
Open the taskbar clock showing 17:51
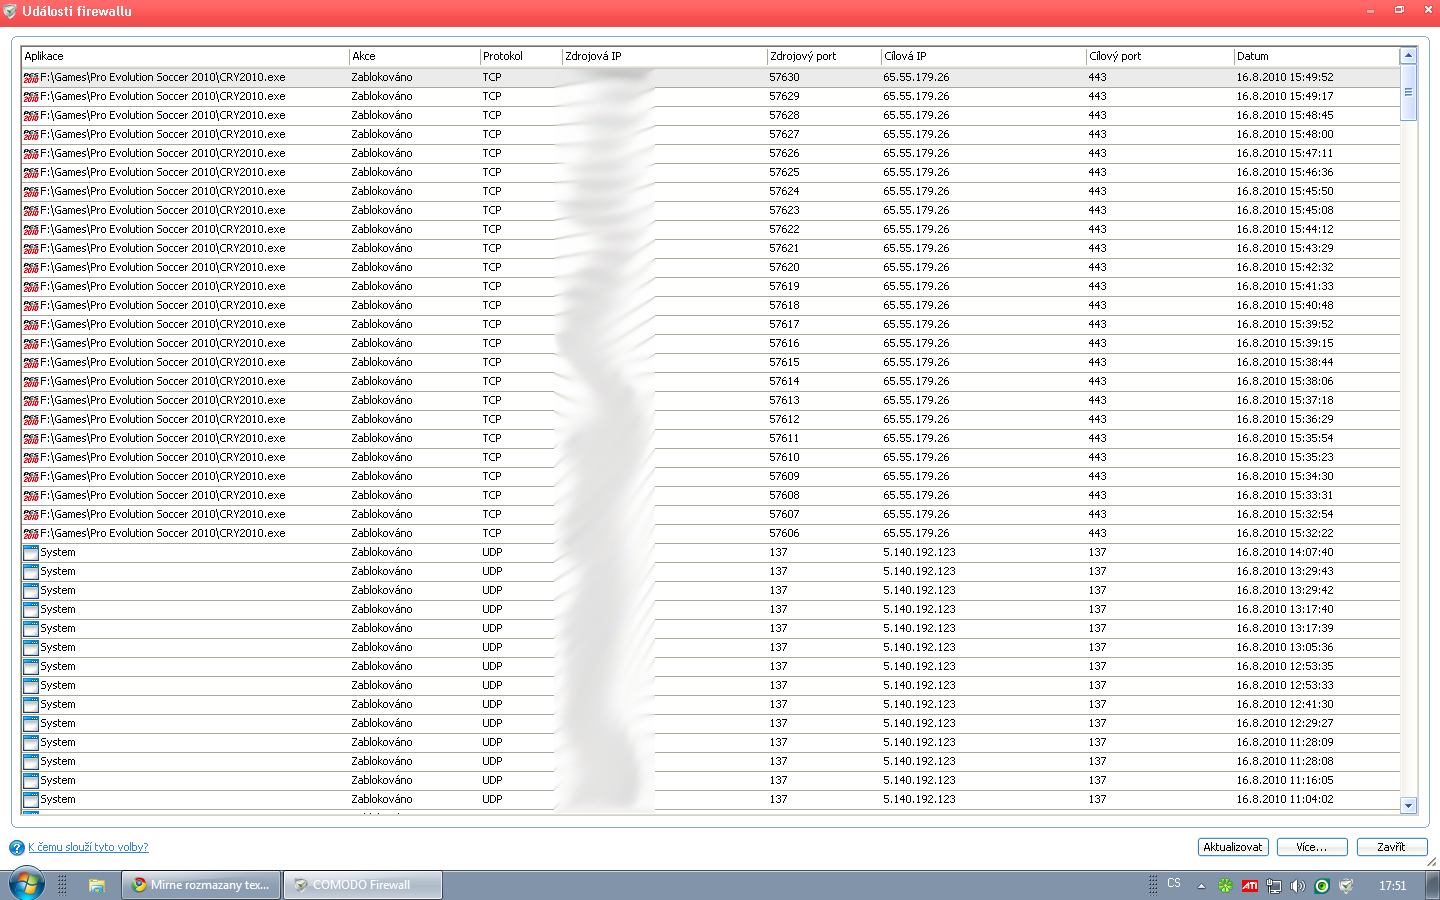click(1392, 886)
